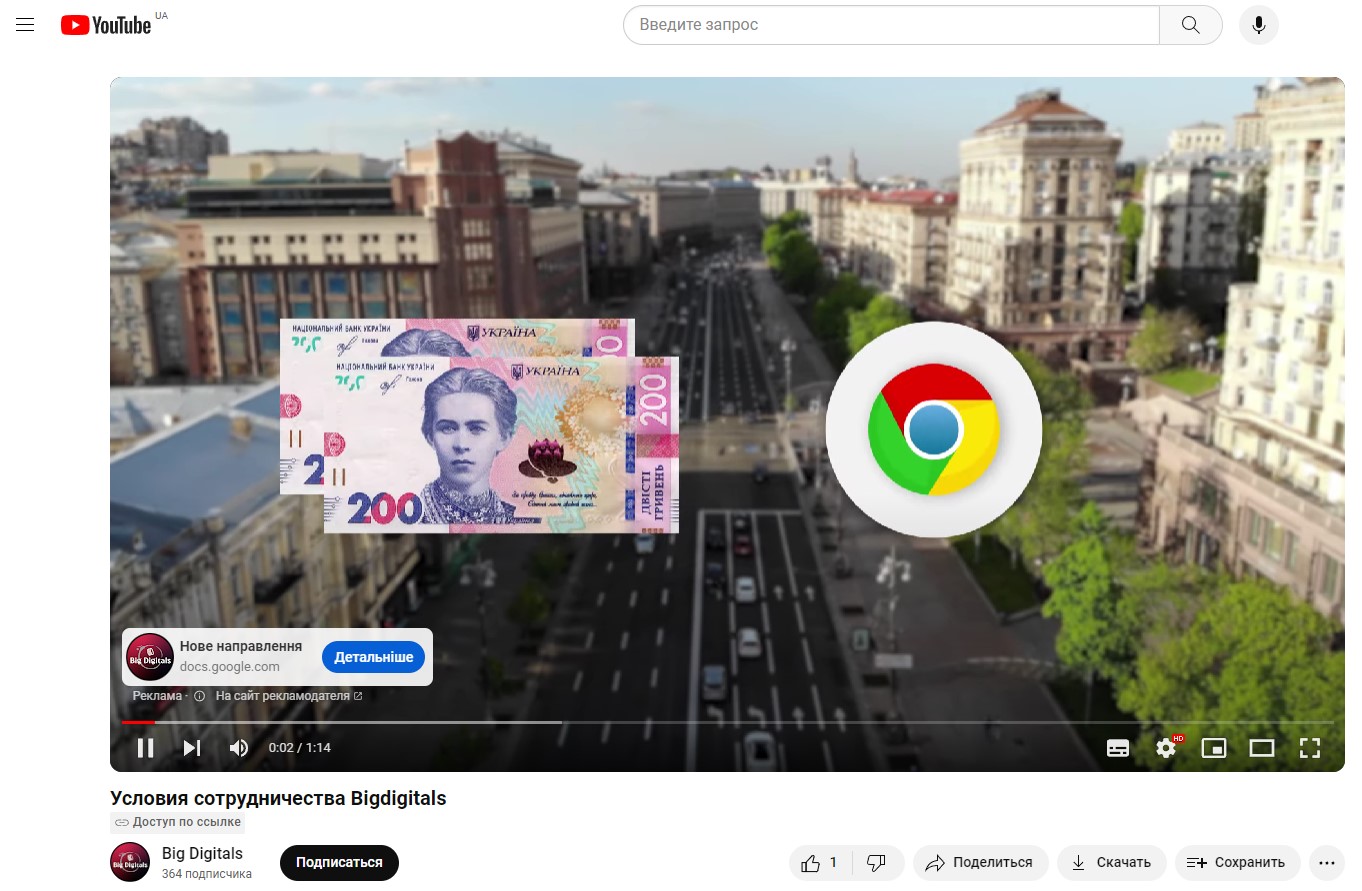Toggle subtitles on the video
Viewport: 1362px width, 891px height.
click(1118, 748)
